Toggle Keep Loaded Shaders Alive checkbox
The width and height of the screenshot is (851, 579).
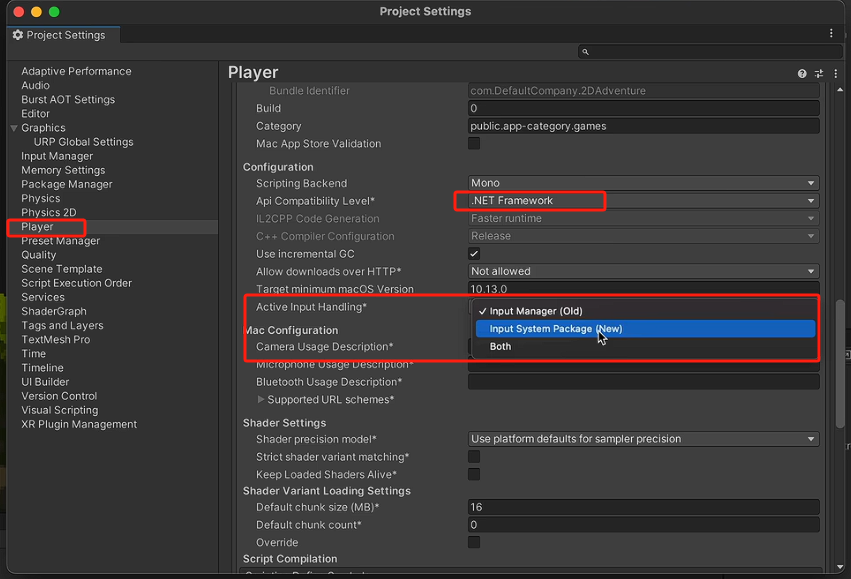pos(474,474)
